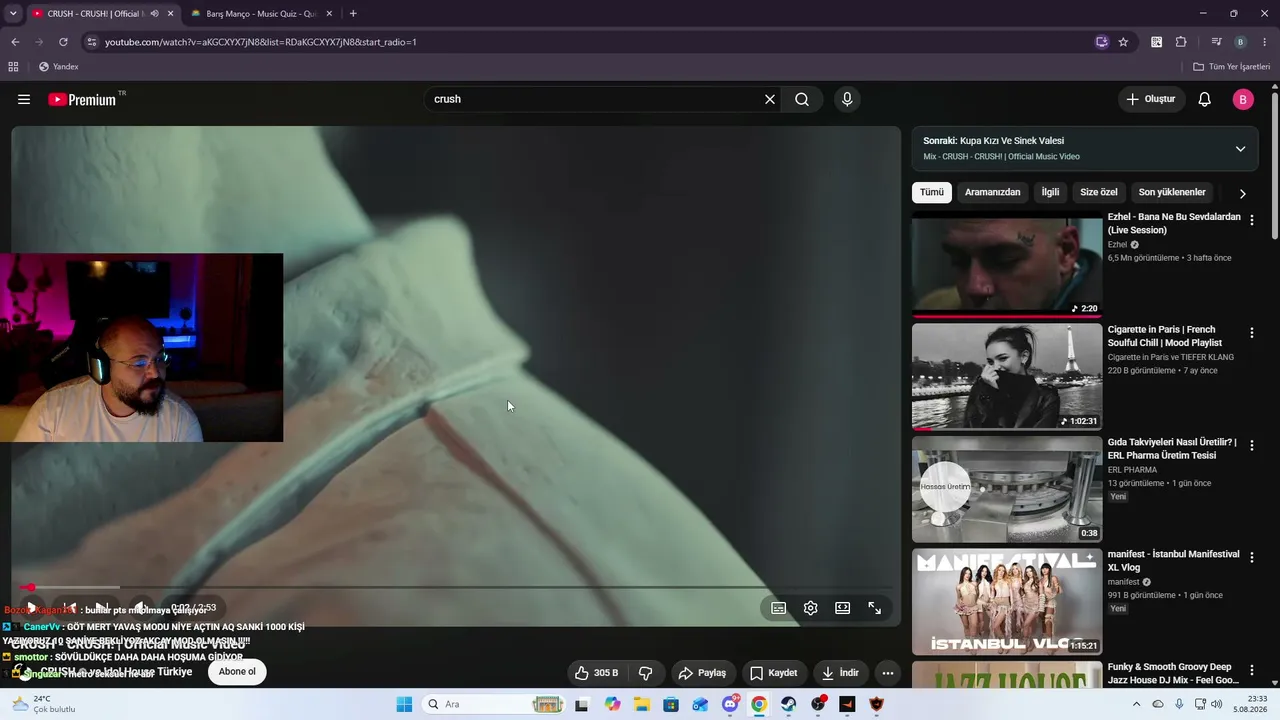The image size is (1280, 720).
Task: Open a new browser tab
Action: point(353,14)
